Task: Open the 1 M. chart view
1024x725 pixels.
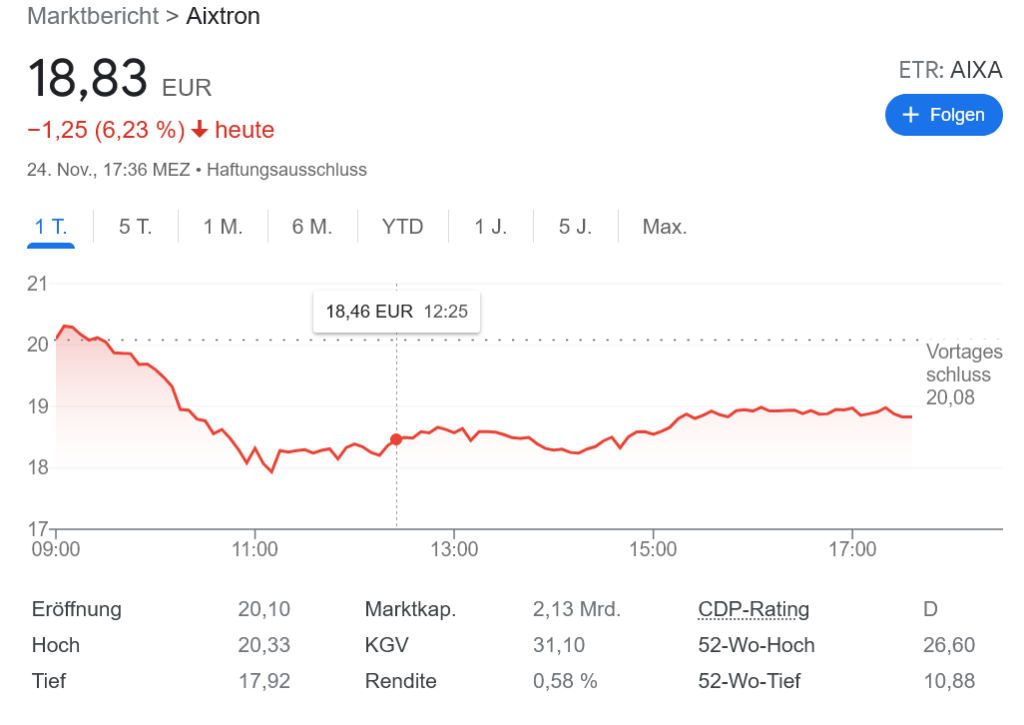Action: tap(222, 227)
